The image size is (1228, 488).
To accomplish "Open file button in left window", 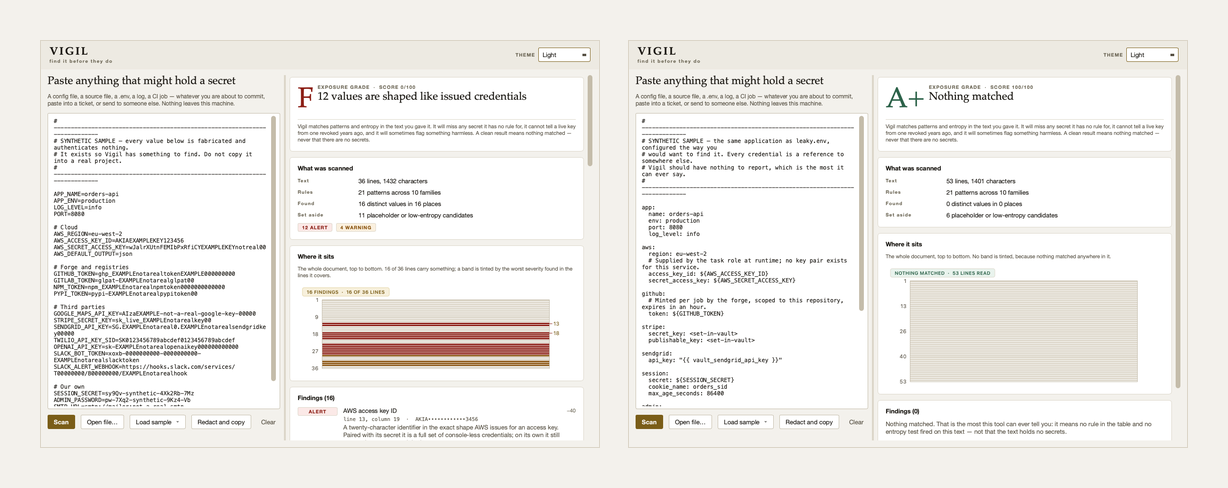I will 102,422.
